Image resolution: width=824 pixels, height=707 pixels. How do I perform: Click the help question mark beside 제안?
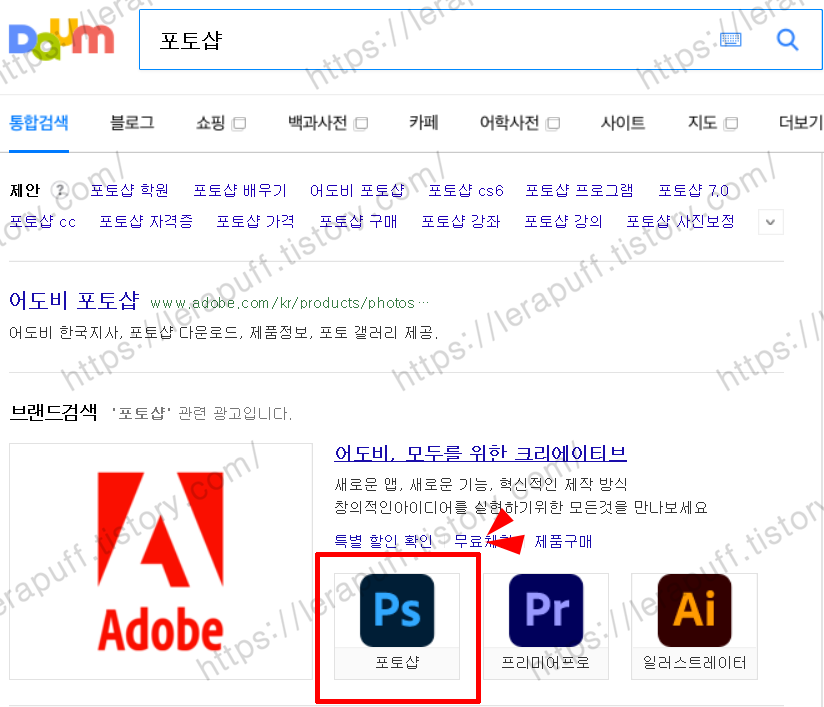pyautogui.click(x=61, y=190)
